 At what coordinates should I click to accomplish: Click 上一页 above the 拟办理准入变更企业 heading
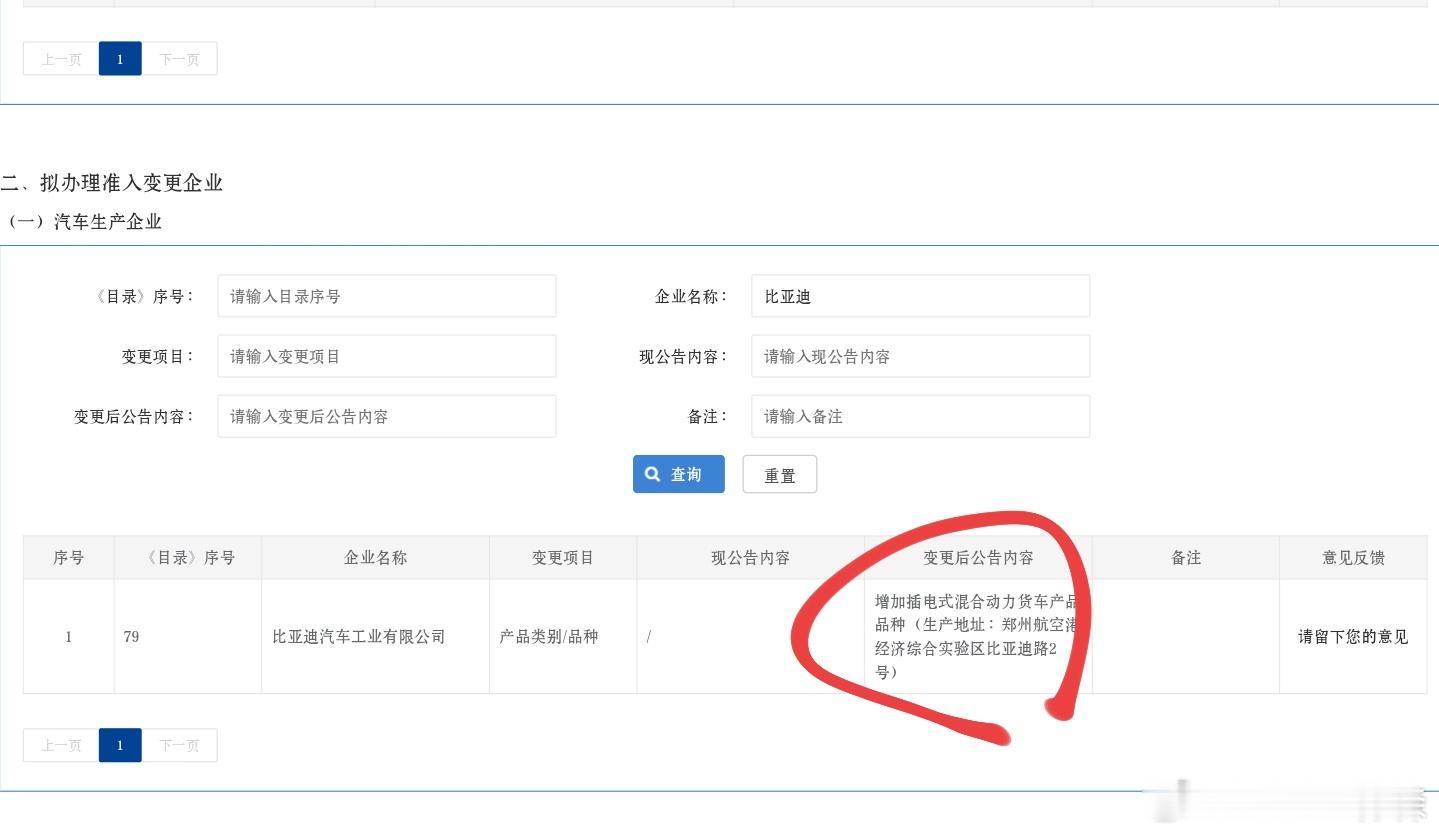[61, 59]
